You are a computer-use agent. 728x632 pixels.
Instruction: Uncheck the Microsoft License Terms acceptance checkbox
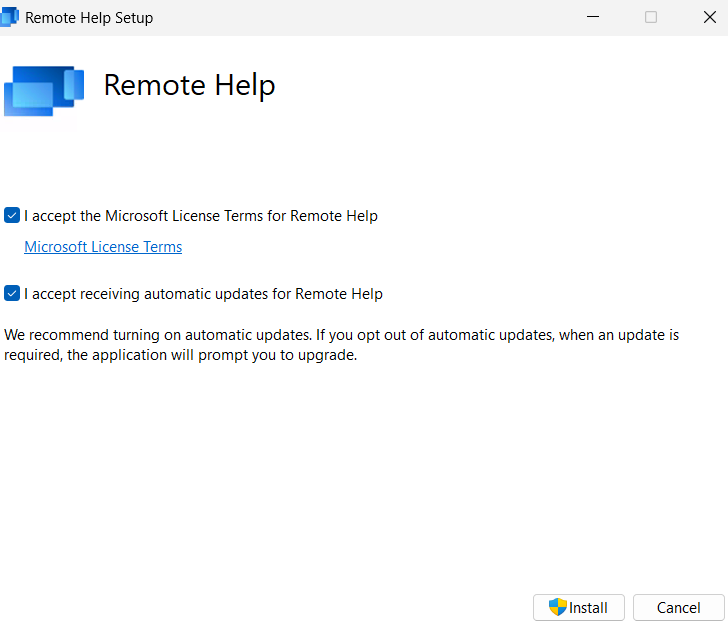[12, 215]
